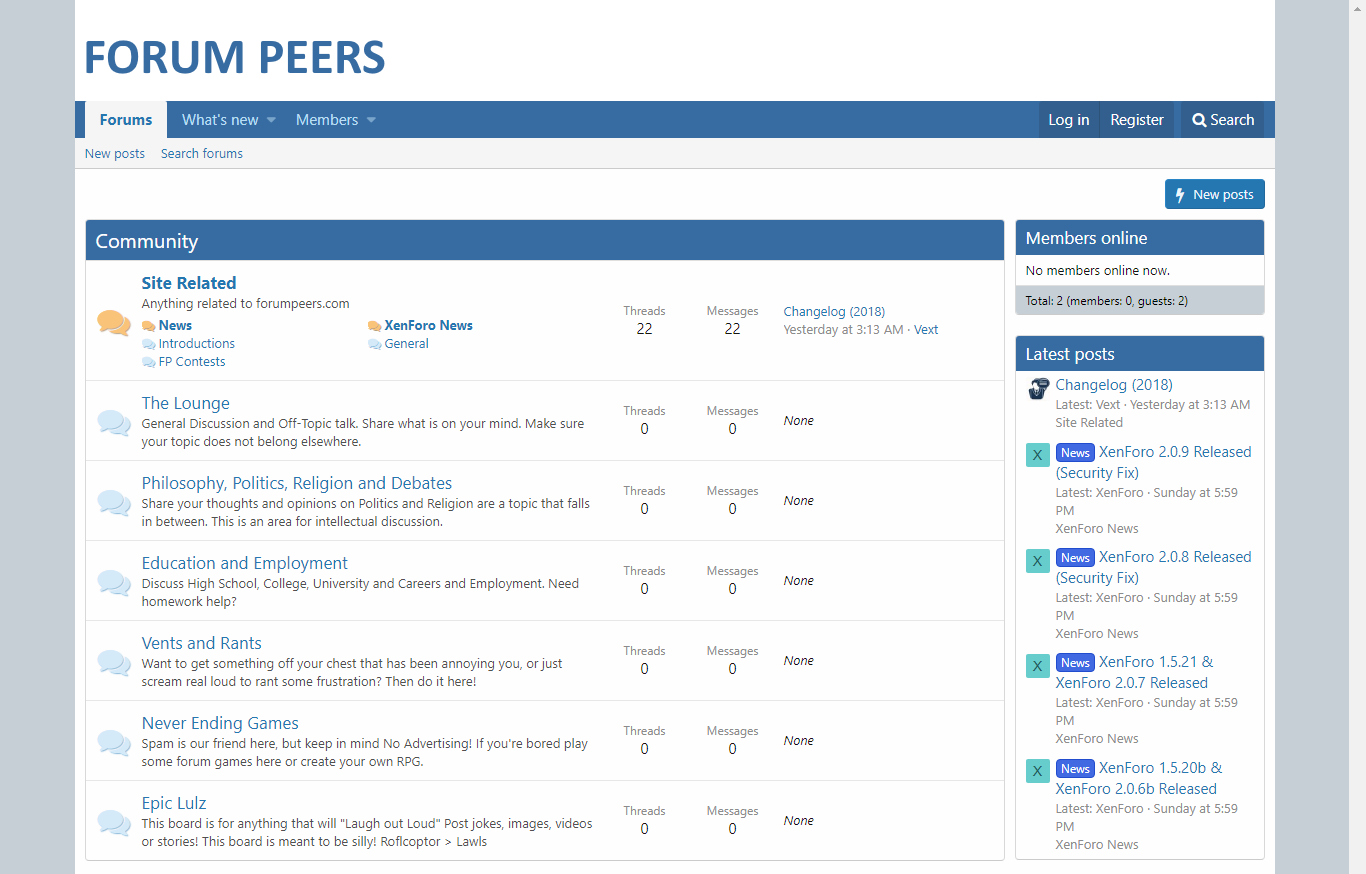Click the small icon beside XenForo News subforum
Image resolution: width=1366 pixels, height=874 pixels.
(x=375, y=326)
